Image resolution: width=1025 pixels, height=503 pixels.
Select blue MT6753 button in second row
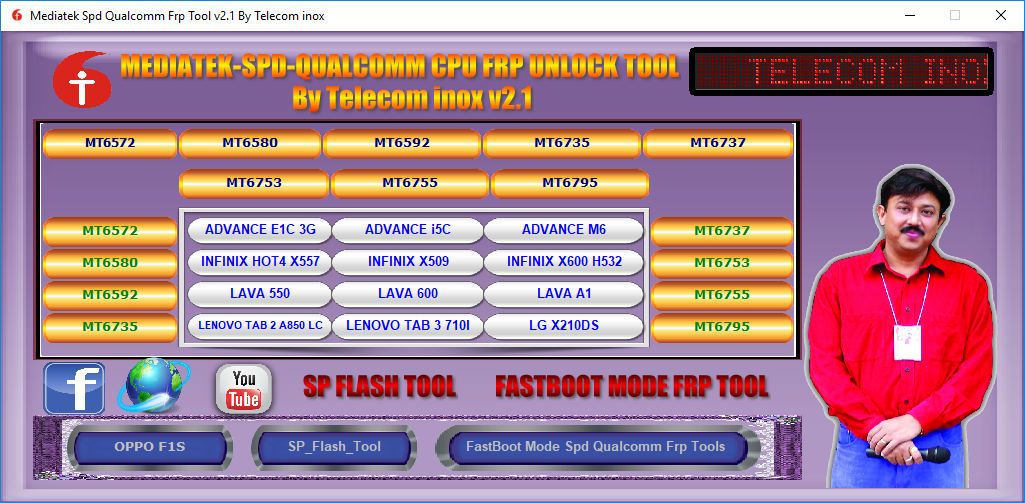tap(254, 184)
